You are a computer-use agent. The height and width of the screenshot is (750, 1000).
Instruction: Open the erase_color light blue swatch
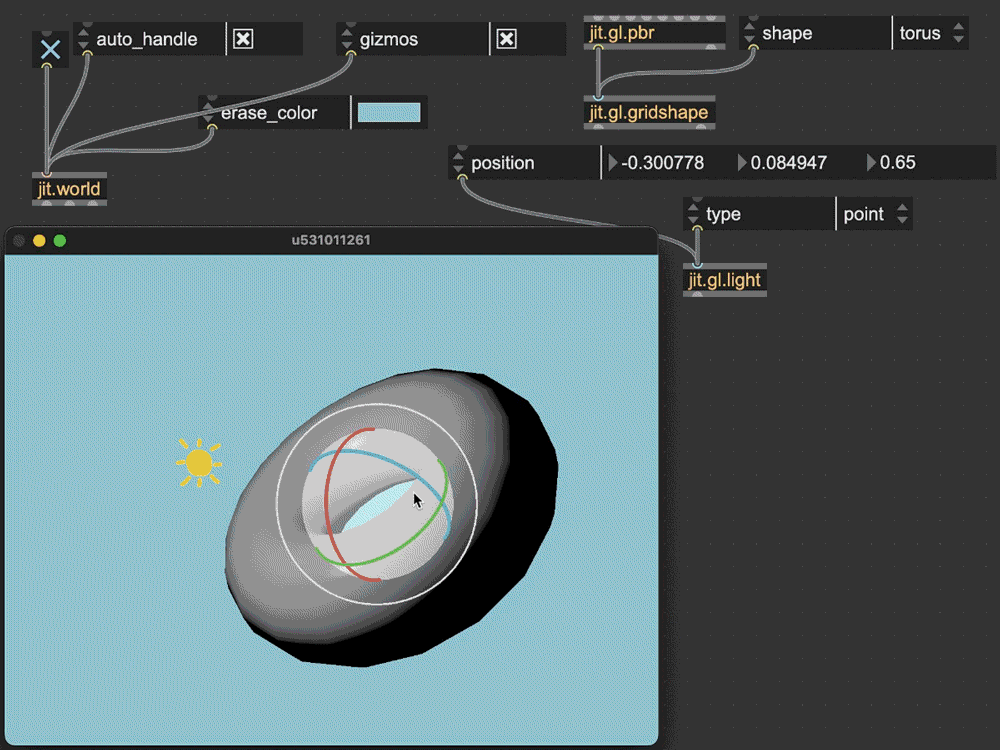pyautogui.click(x=389, y=113)
